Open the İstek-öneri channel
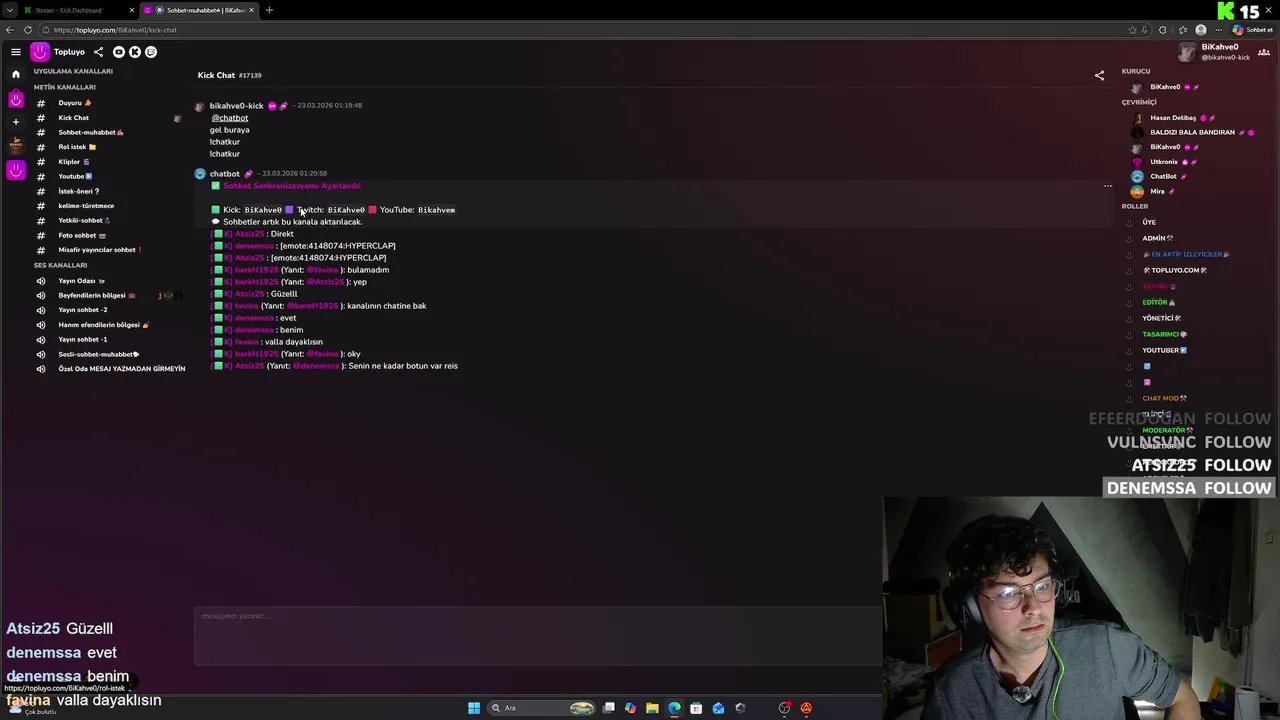Image resolution: width=1280 pixels, height=720 pixels. coord(78,191)
